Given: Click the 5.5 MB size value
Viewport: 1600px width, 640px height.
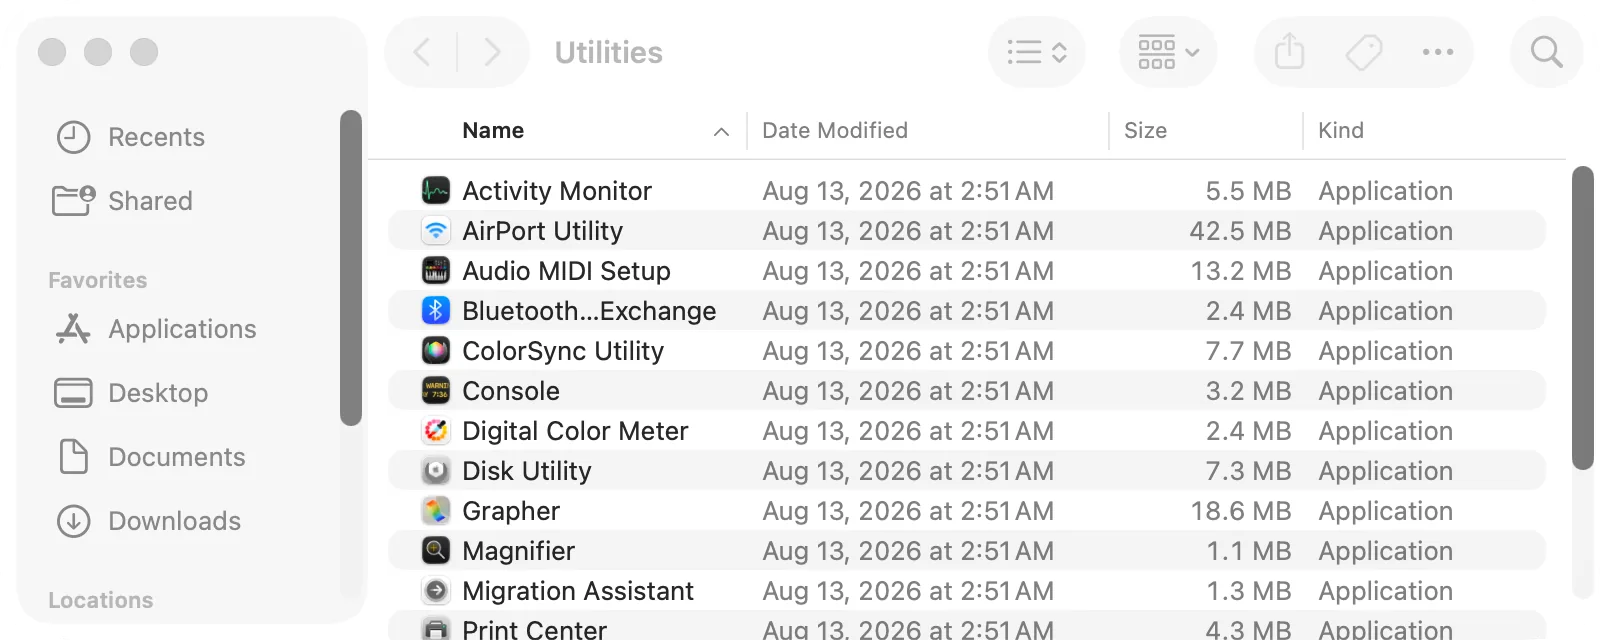Looking at the screenshot, I should point(1248,190).
